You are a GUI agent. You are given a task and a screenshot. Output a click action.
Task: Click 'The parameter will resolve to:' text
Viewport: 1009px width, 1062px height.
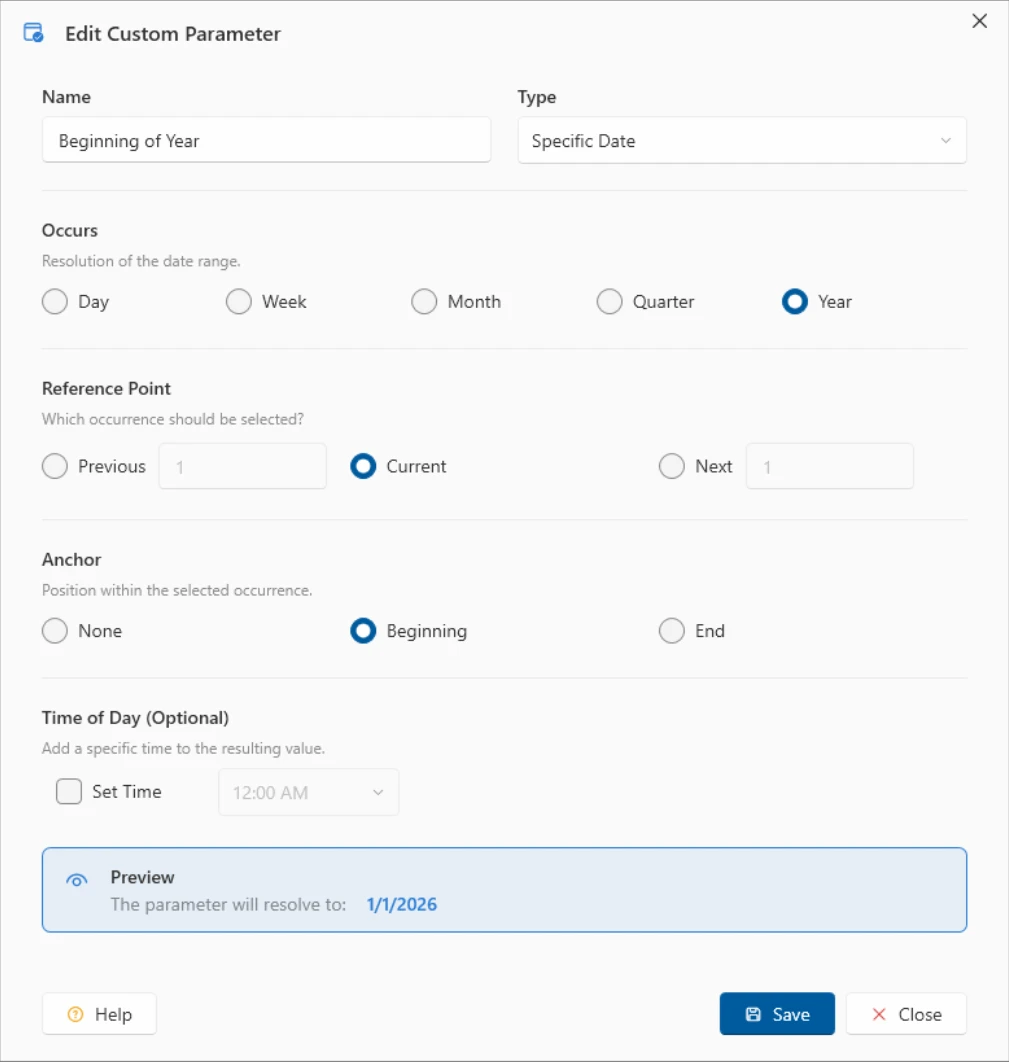click(x=228, y=904)
